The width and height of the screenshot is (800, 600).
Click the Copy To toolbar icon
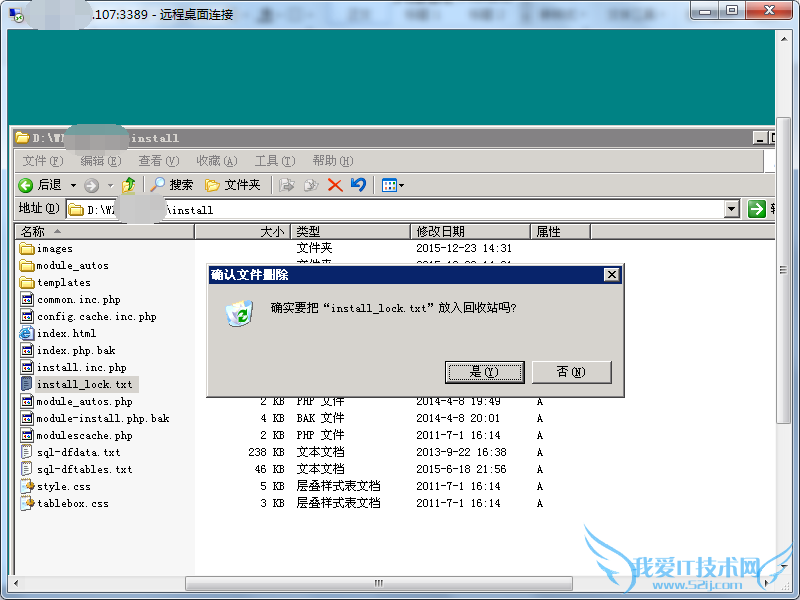[310, 184]
